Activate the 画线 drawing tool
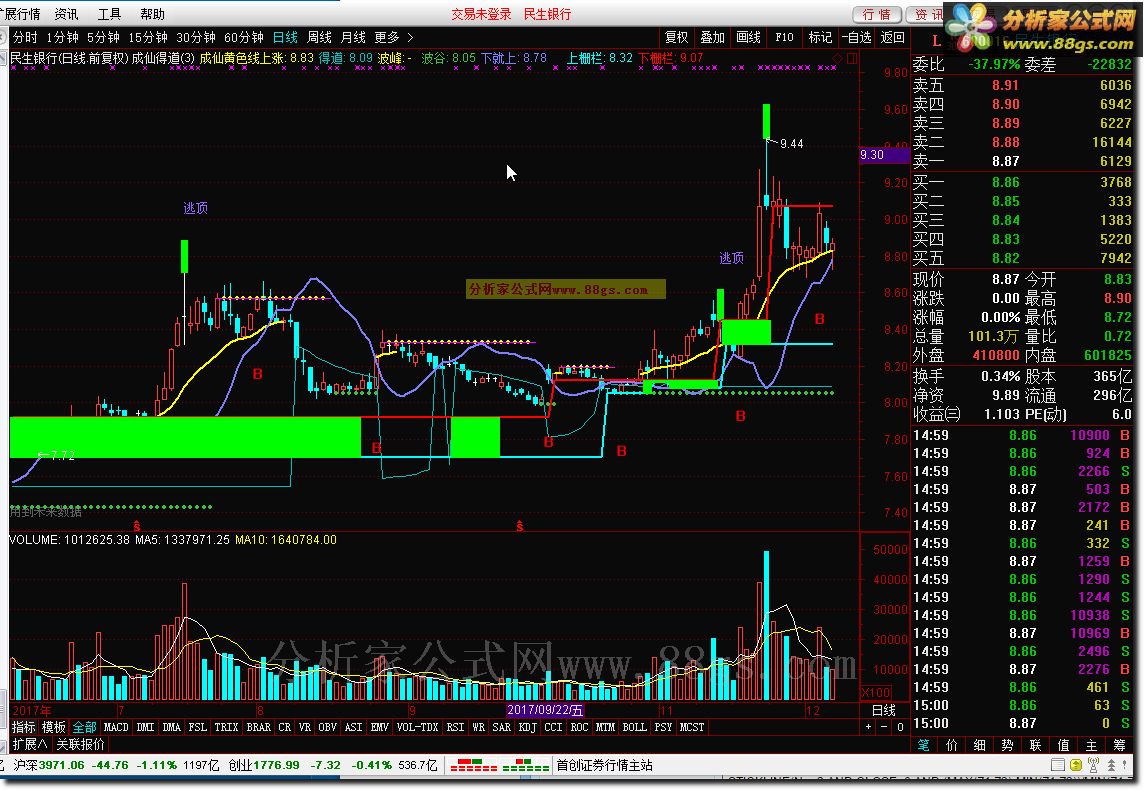 pyautogui.click(x=748, y=37)
